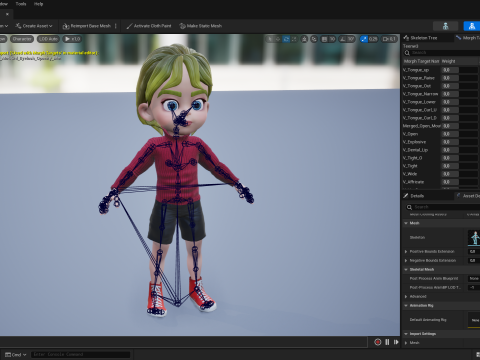Open the Create Asset dropdown
Viewport: 480px width, 360px height.
[x=34, y=26]
